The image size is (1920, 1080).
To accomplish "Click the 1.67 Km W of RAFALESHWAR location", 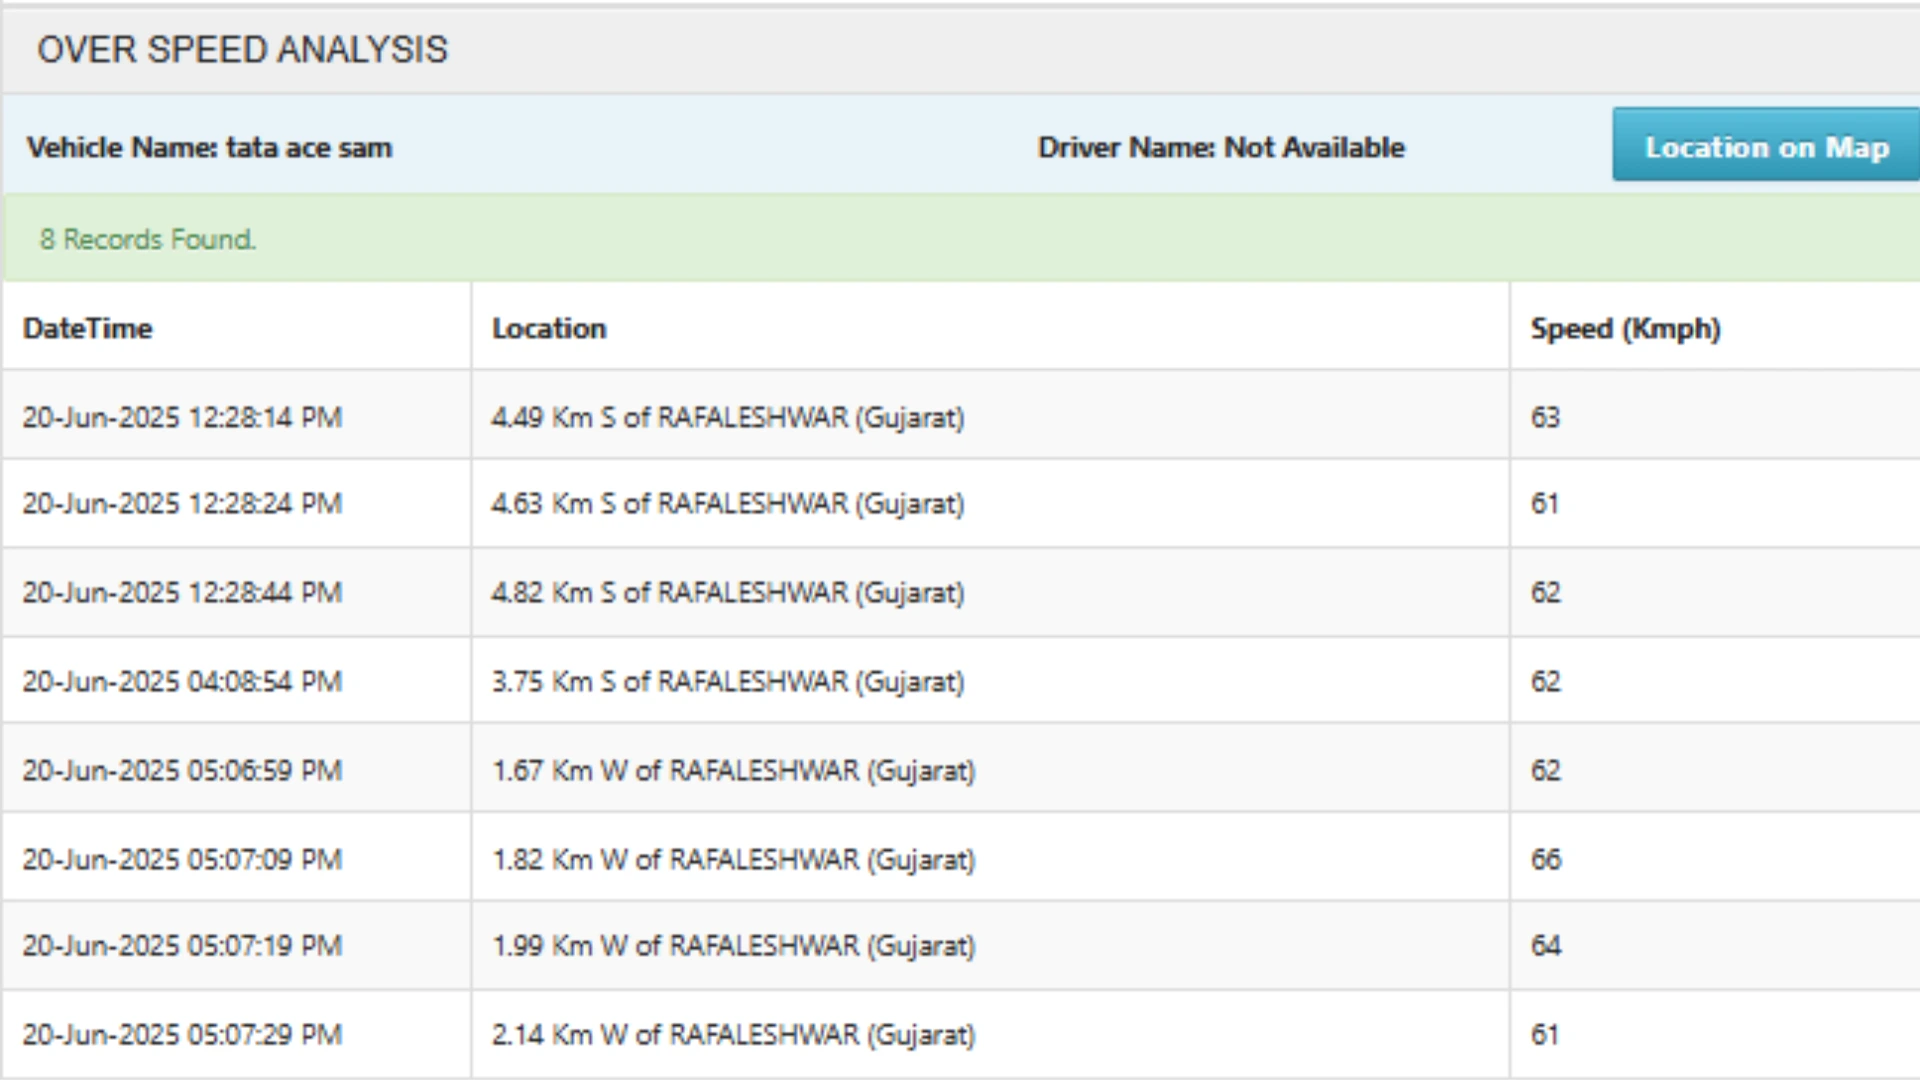I will click(x=733, y=770).
